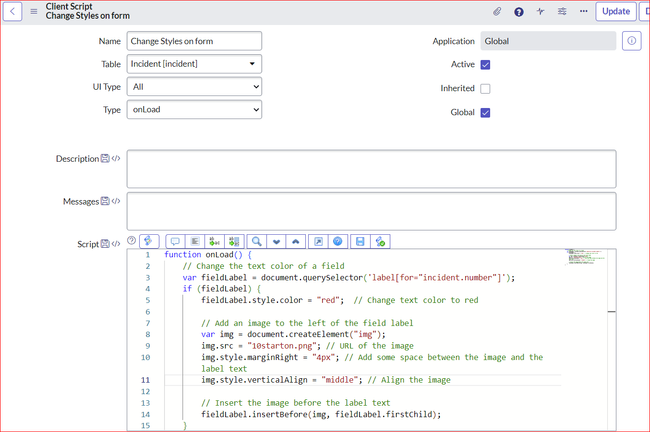Click the replace toolbar icon
The width and height of the screenshot is (650, 432).
tap(214, 241)
